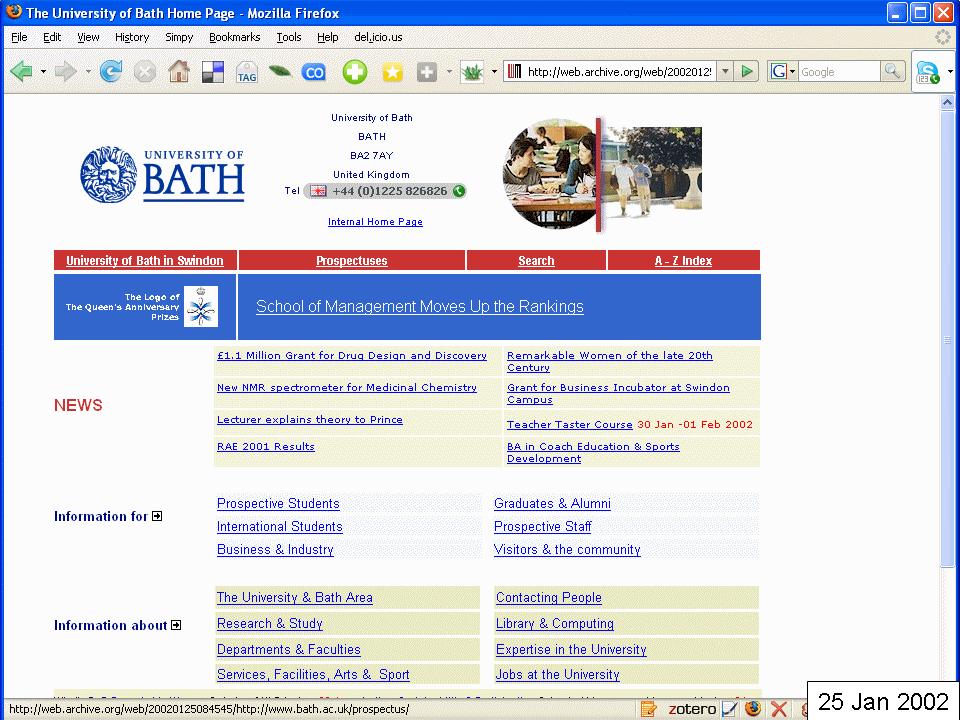
Task: Open the View menu
Action: tap(88, 37)
